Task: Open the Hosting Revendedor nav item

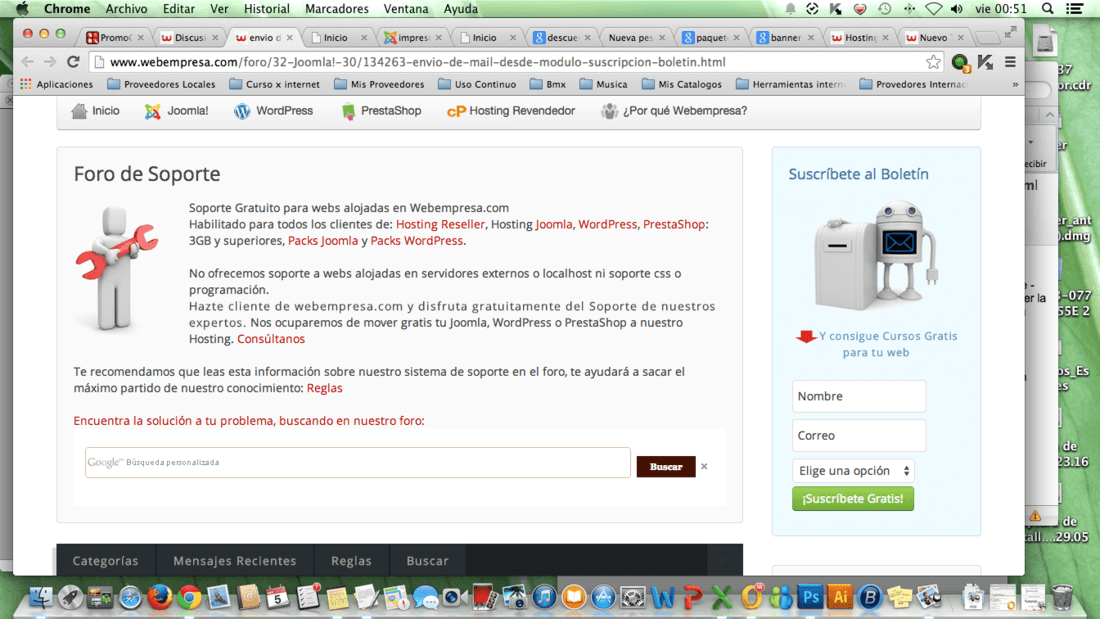Action: pyautogui.click(x=511, y=111)
